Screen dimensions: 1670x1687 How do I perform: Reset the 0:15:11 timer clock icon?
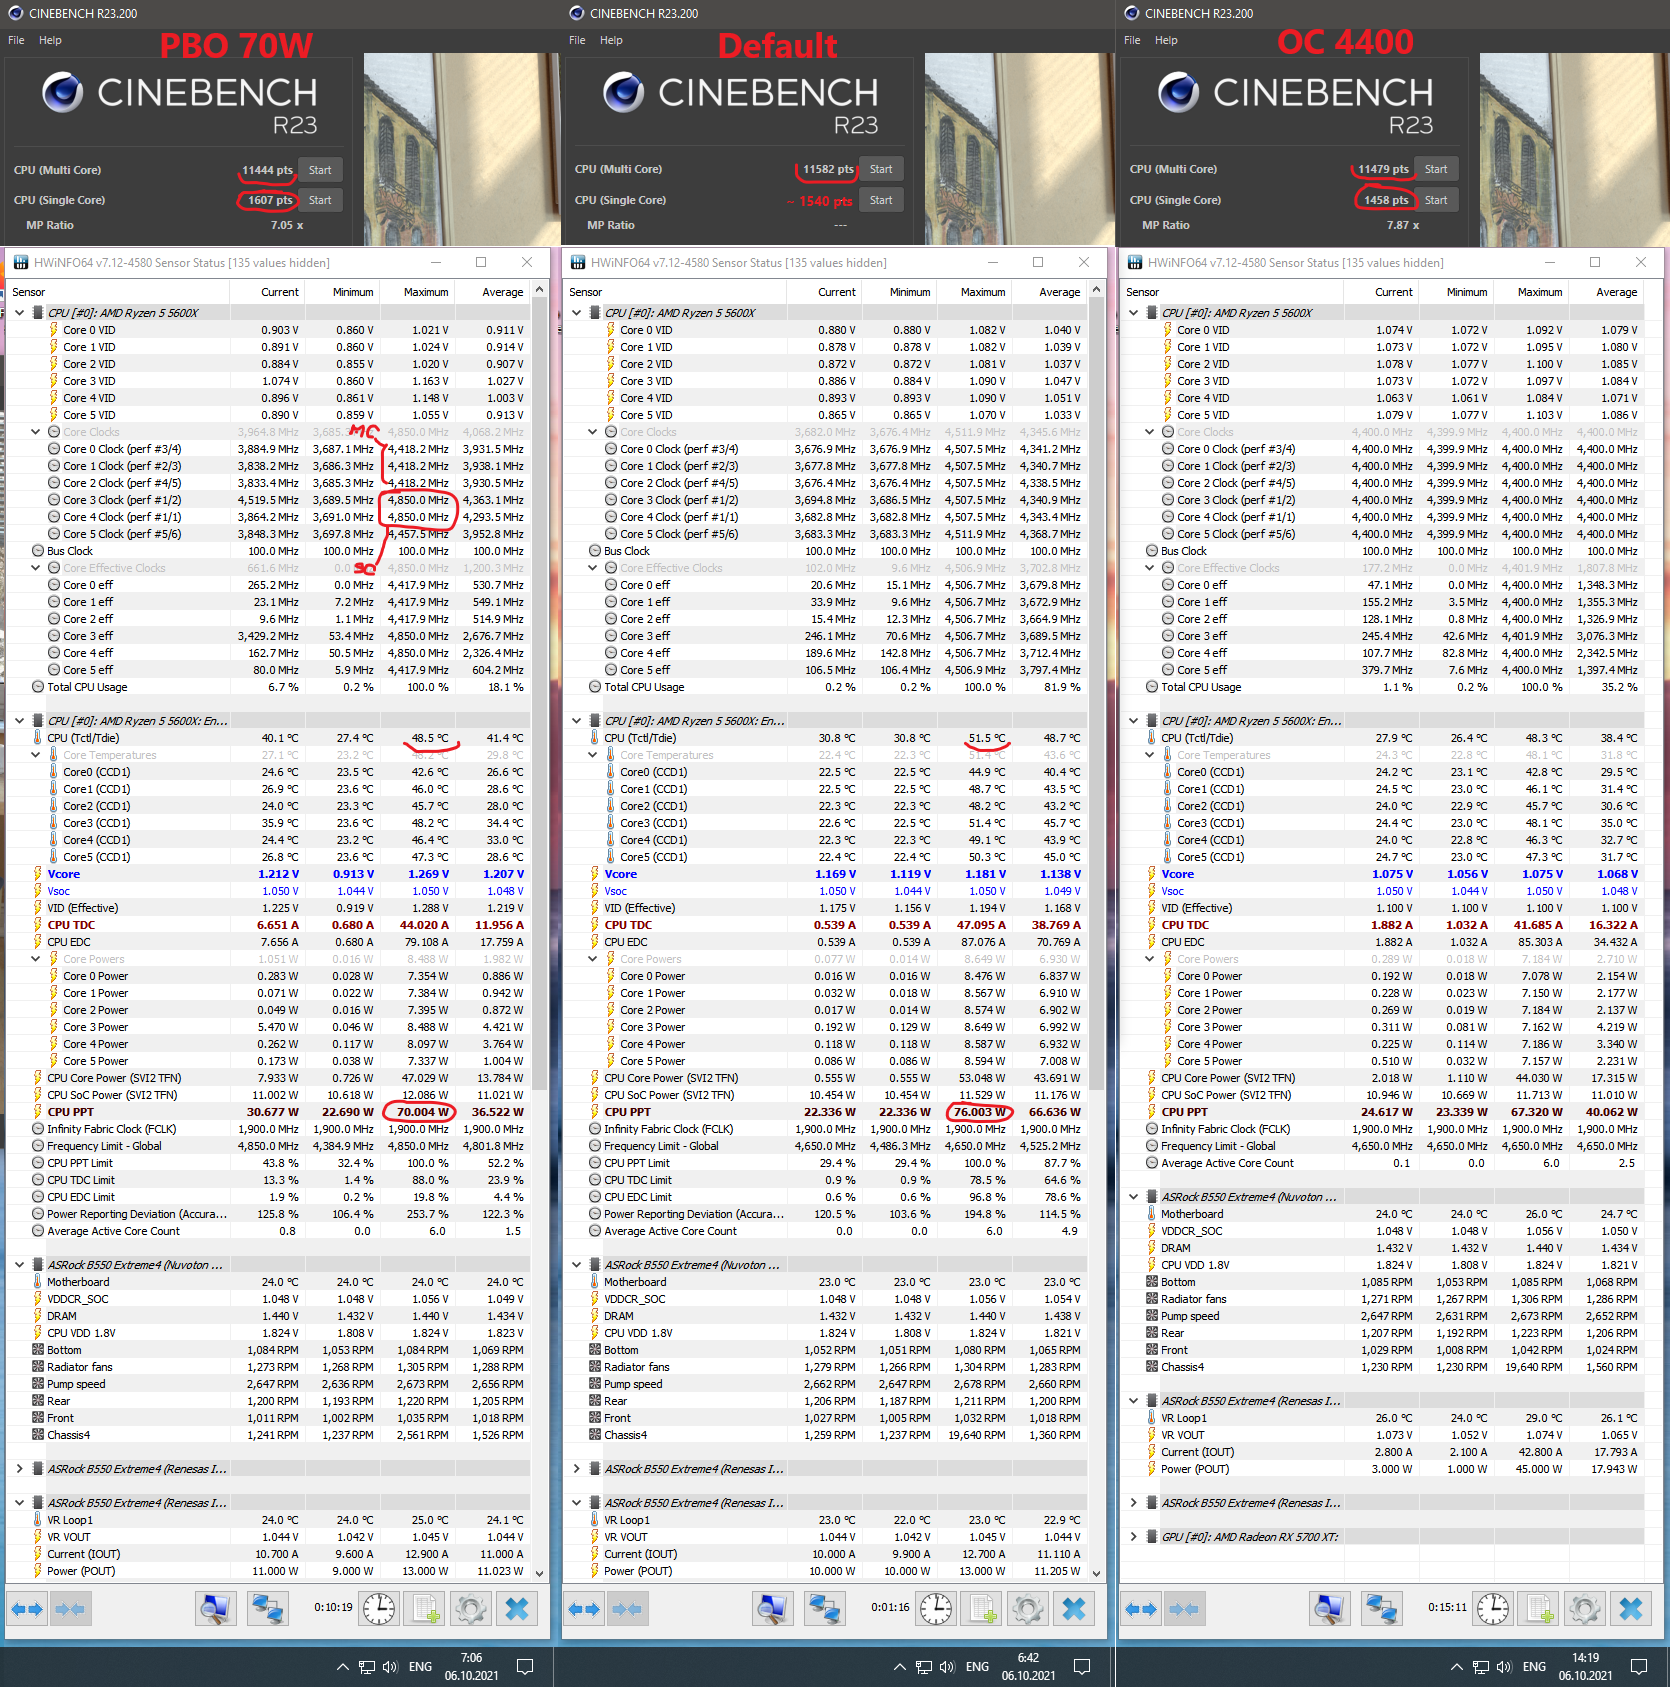(1493, 1609)
